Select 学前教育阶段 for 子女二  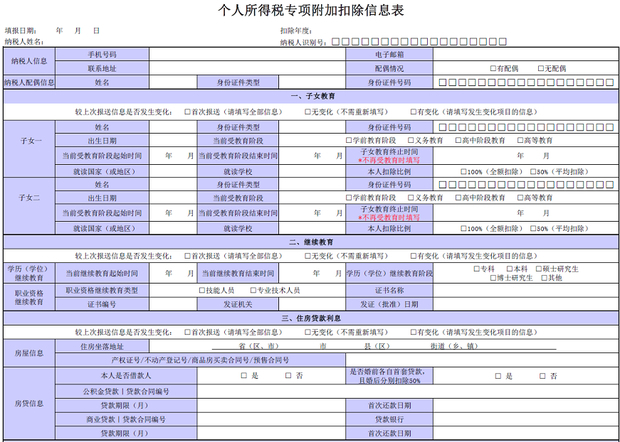[x=349, y=197]
